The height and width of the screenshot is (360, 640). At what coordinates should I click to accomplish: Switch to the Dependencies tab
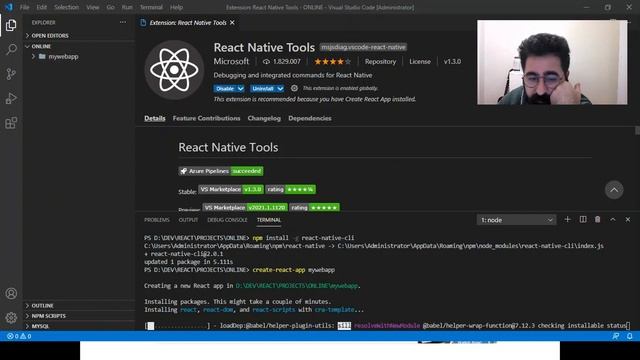tap(310, 118)
